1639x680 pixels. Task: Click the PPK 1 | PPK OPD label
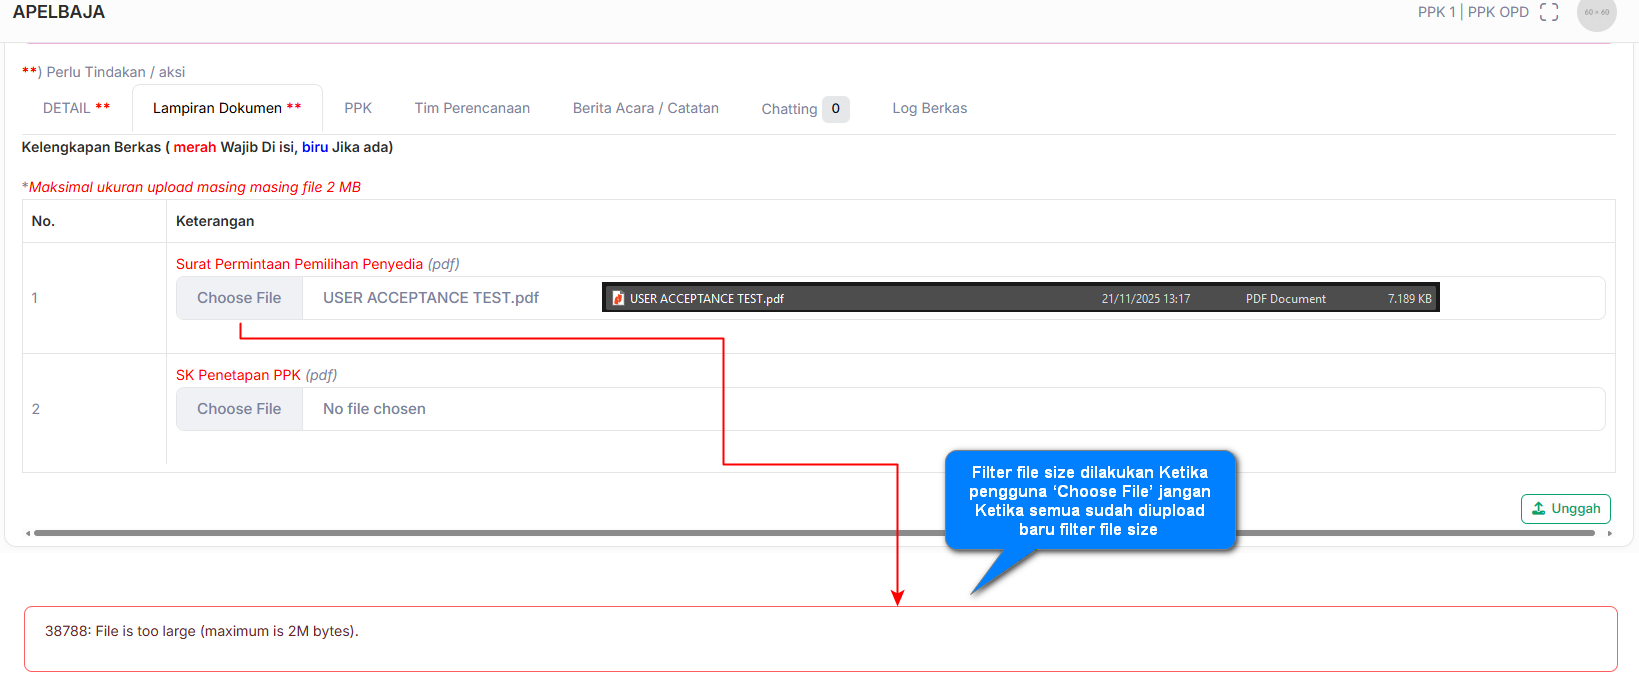pos(1473,12)
